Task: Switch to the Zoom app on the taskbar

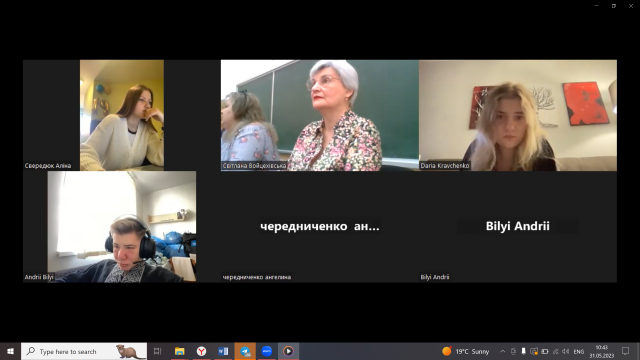Action: (x=267, y=351)
